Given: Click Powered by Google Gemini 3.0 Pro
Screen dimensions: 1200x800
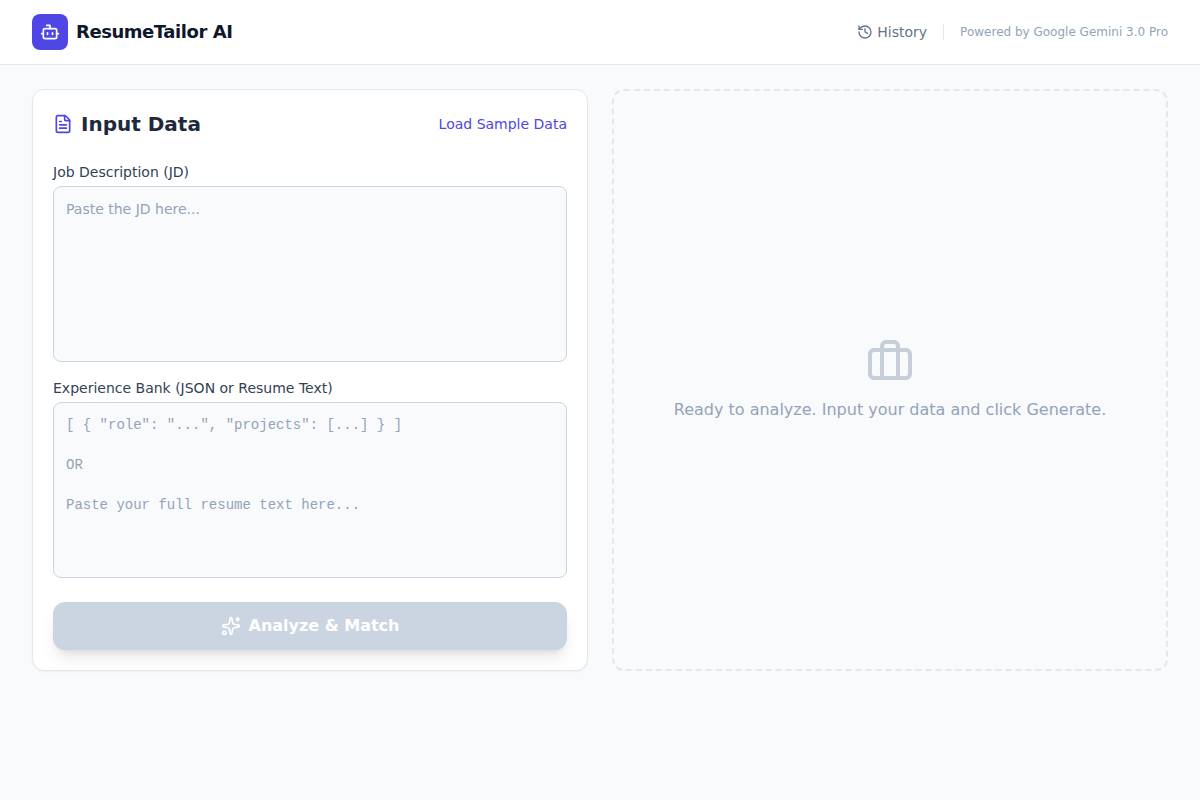Looking at the screenshot, I should point(1063,31).
